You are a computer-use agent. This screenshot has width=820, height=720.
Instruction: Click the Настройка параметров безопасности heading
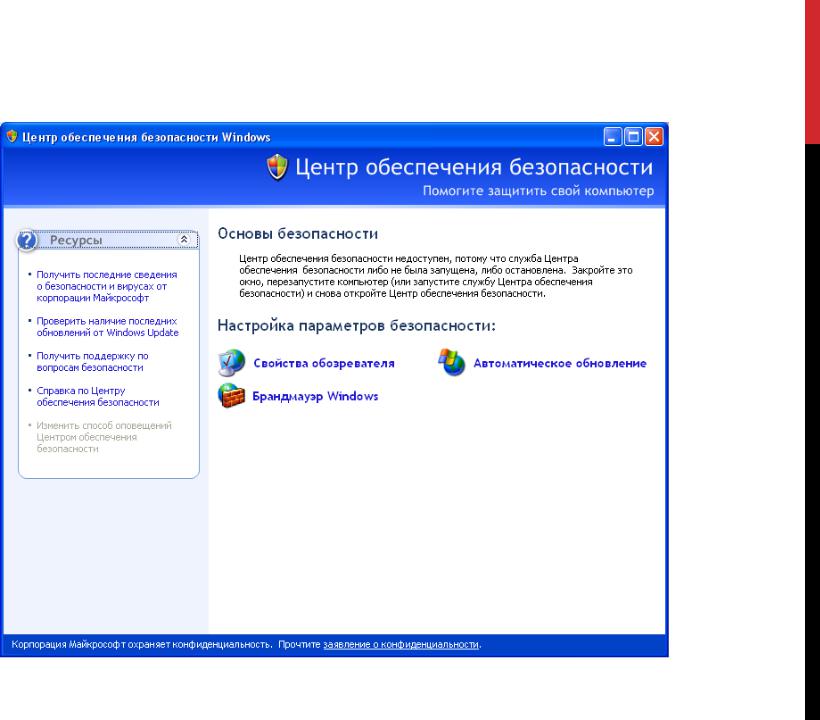point(356,326)
